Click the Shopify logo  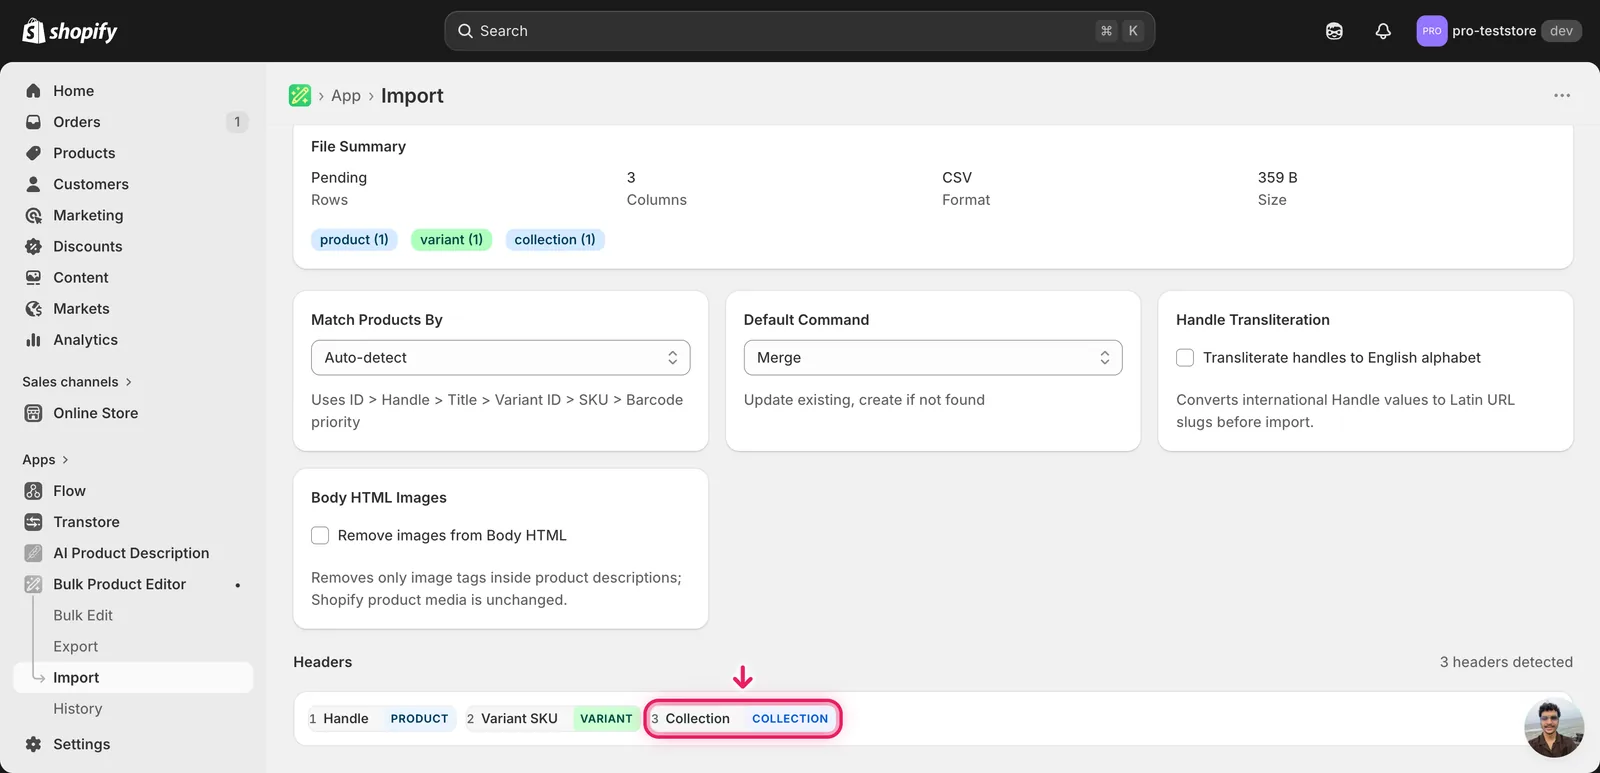70,31
